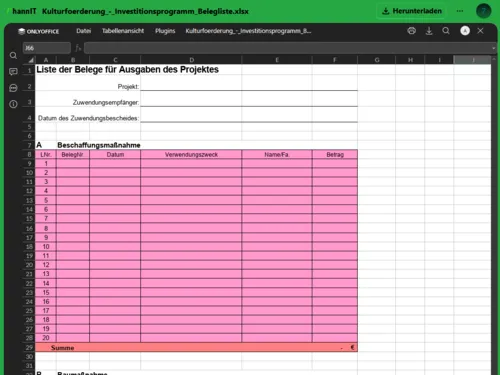The width and height of the screenshot is (500, 375).
Task: Click the white user avatar in the ONLYOFFICE toolbar
Action: [x=465, y=31]
